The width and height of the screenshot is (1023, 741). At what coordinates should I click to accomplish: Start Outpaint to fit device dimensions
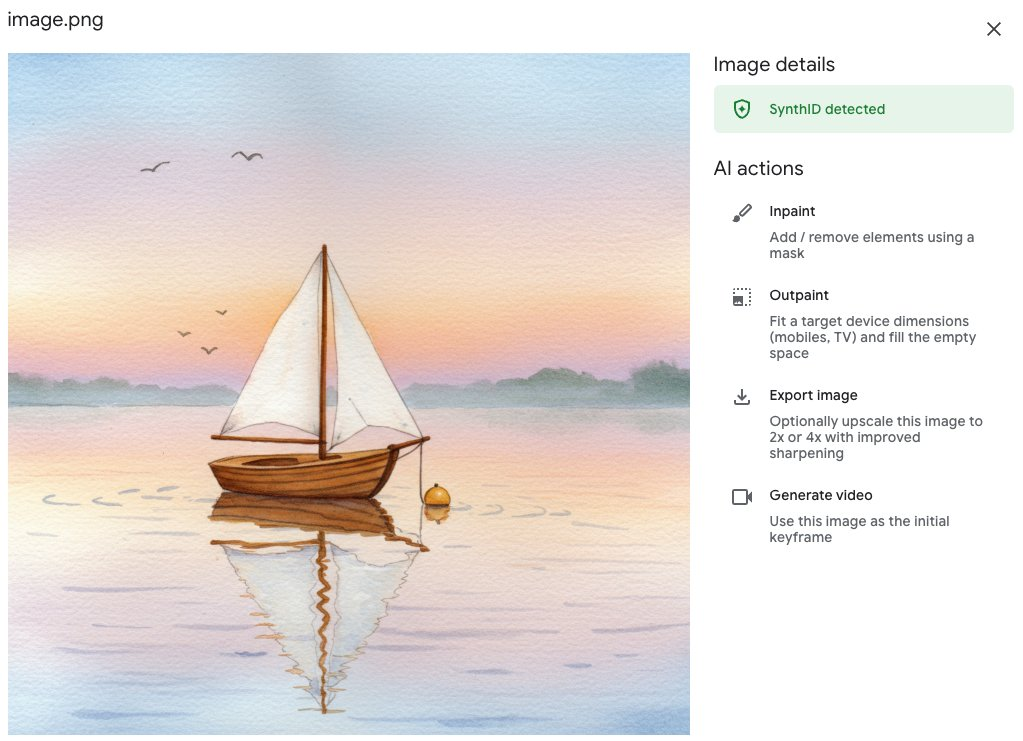[799, 295]
